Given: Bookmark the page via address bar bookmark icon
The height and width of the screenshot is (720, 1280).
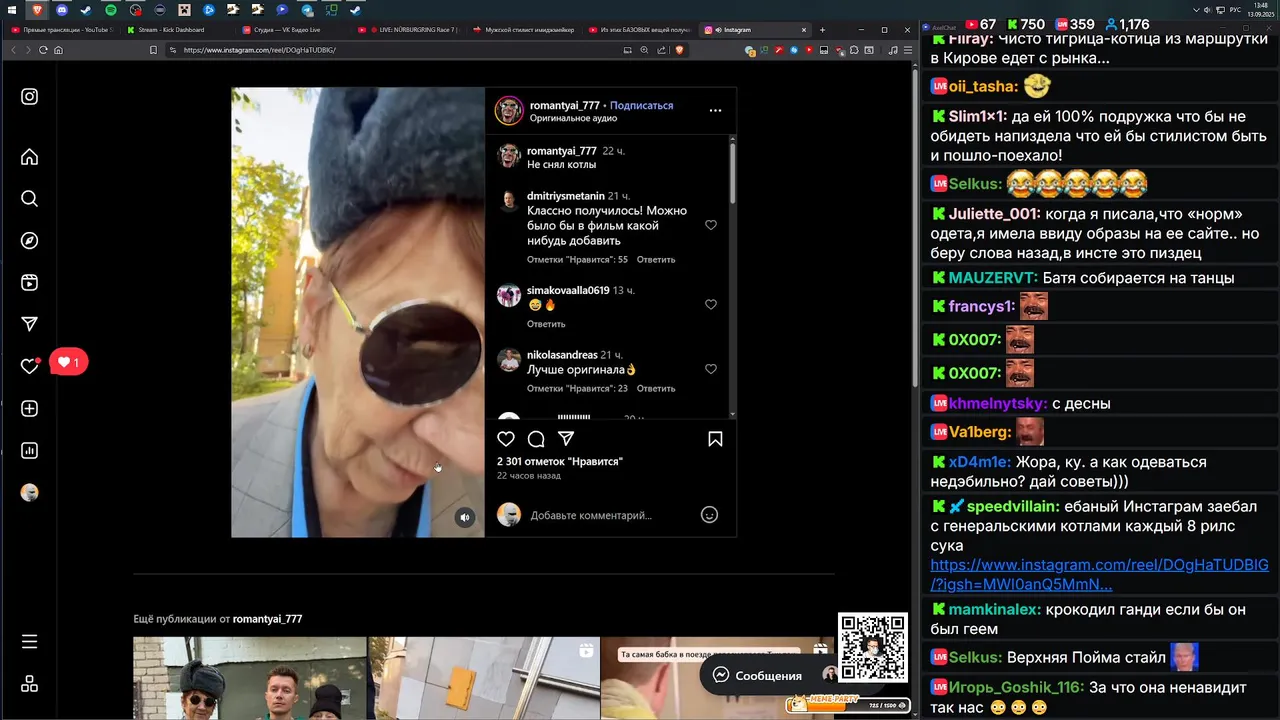Looking at the screenshot, I should [153, 50].
